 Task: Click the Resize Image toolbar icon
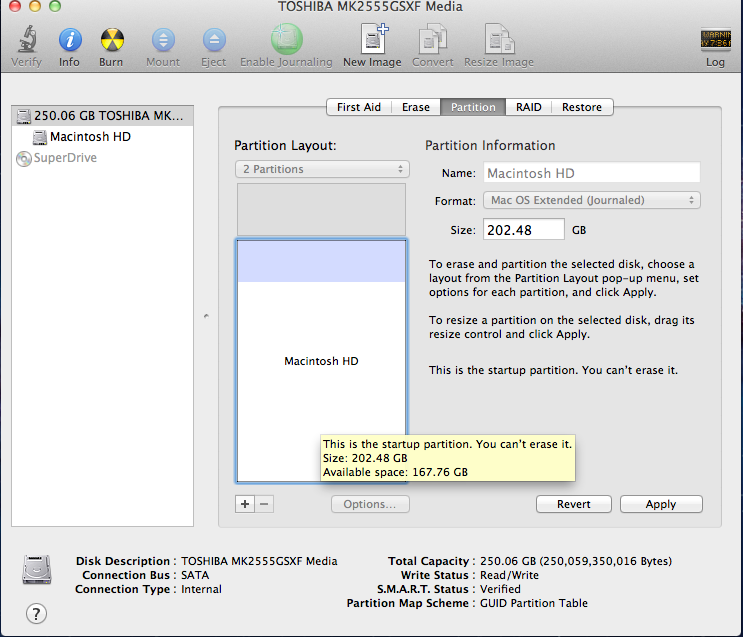click(x=499, y=39)
